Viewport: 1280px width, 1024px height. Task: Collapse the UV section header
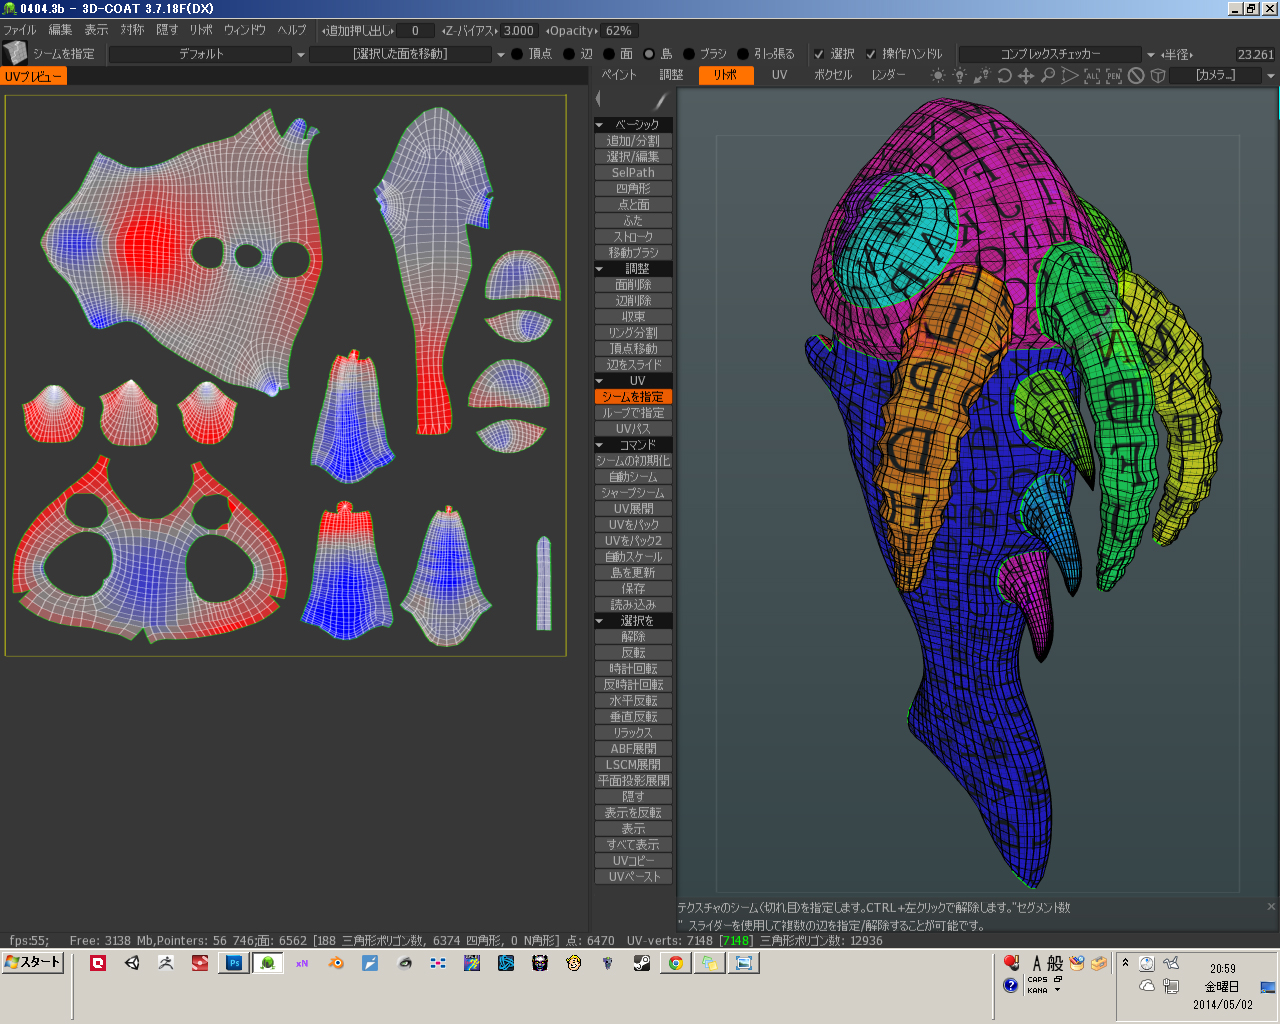(x=633, y=381)
